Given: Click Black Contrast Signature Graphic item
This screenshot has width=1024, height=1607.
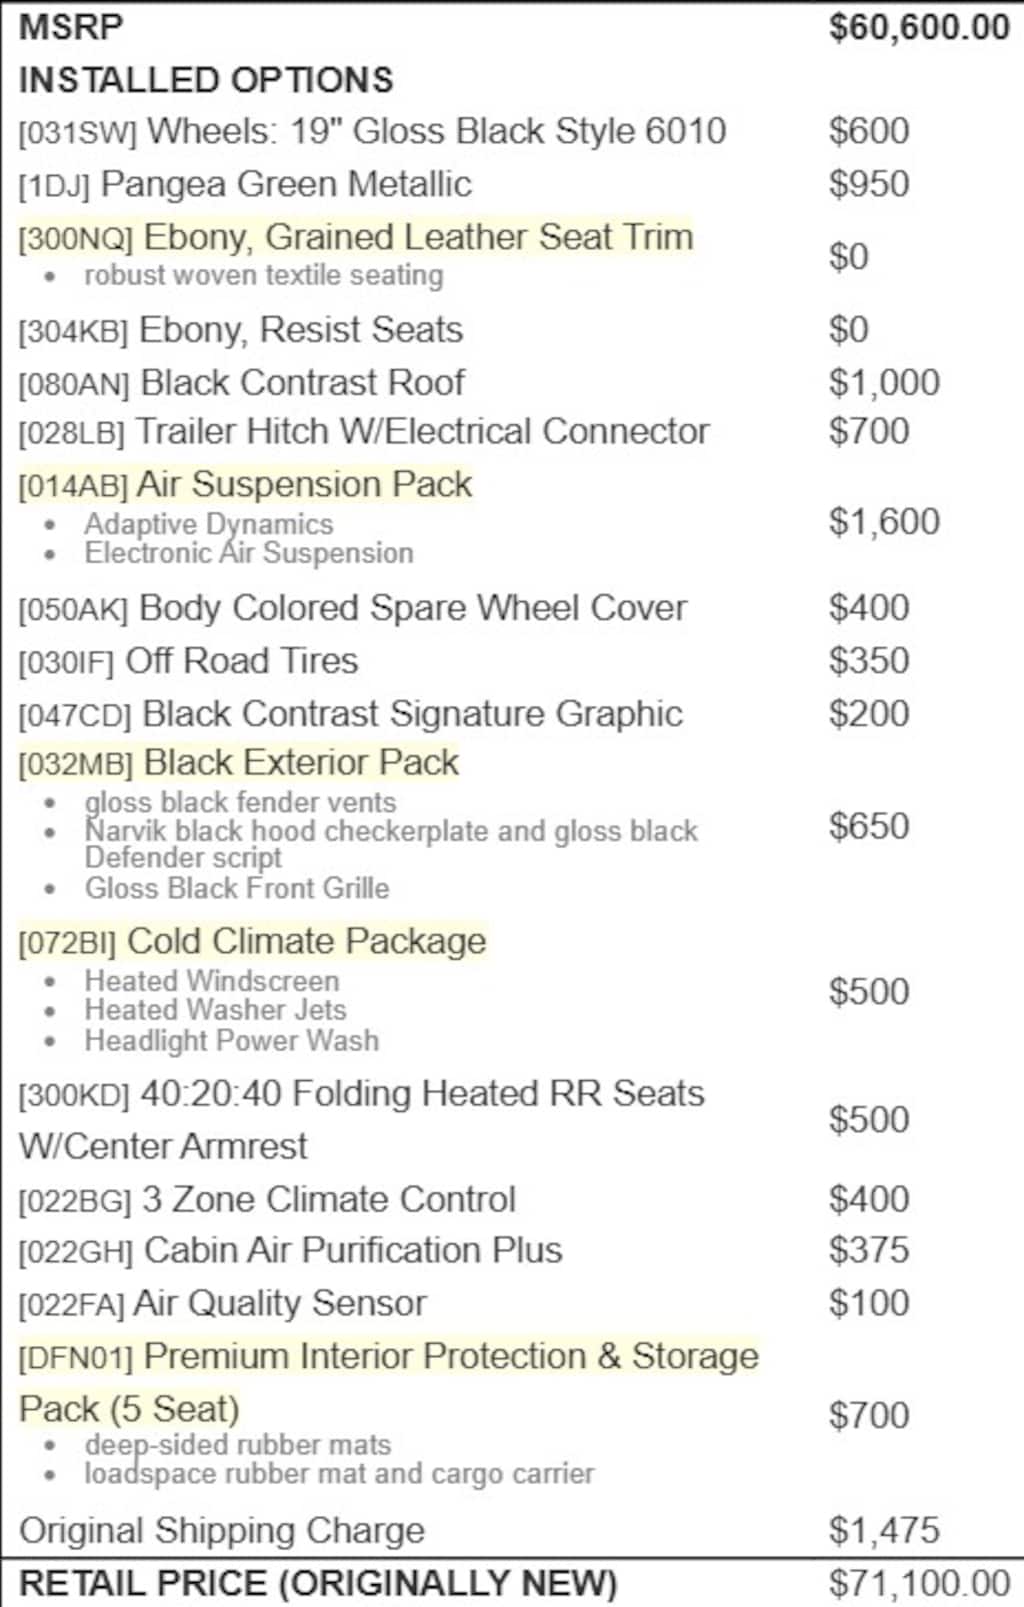Looking at the screenshot, I should tap(411, 714).
